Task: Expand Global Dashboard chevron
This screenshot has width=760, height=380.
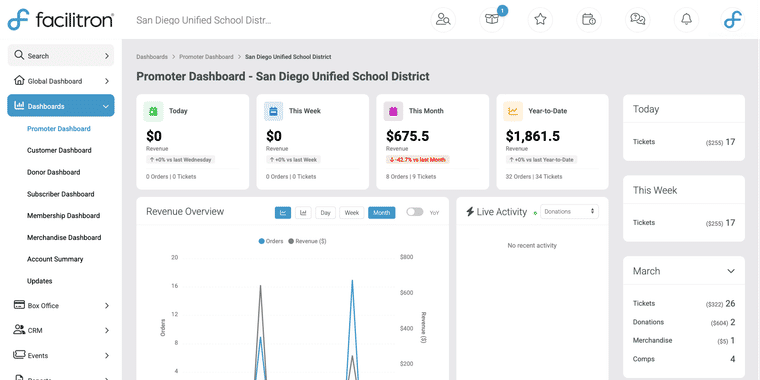Action: point(107,81)
